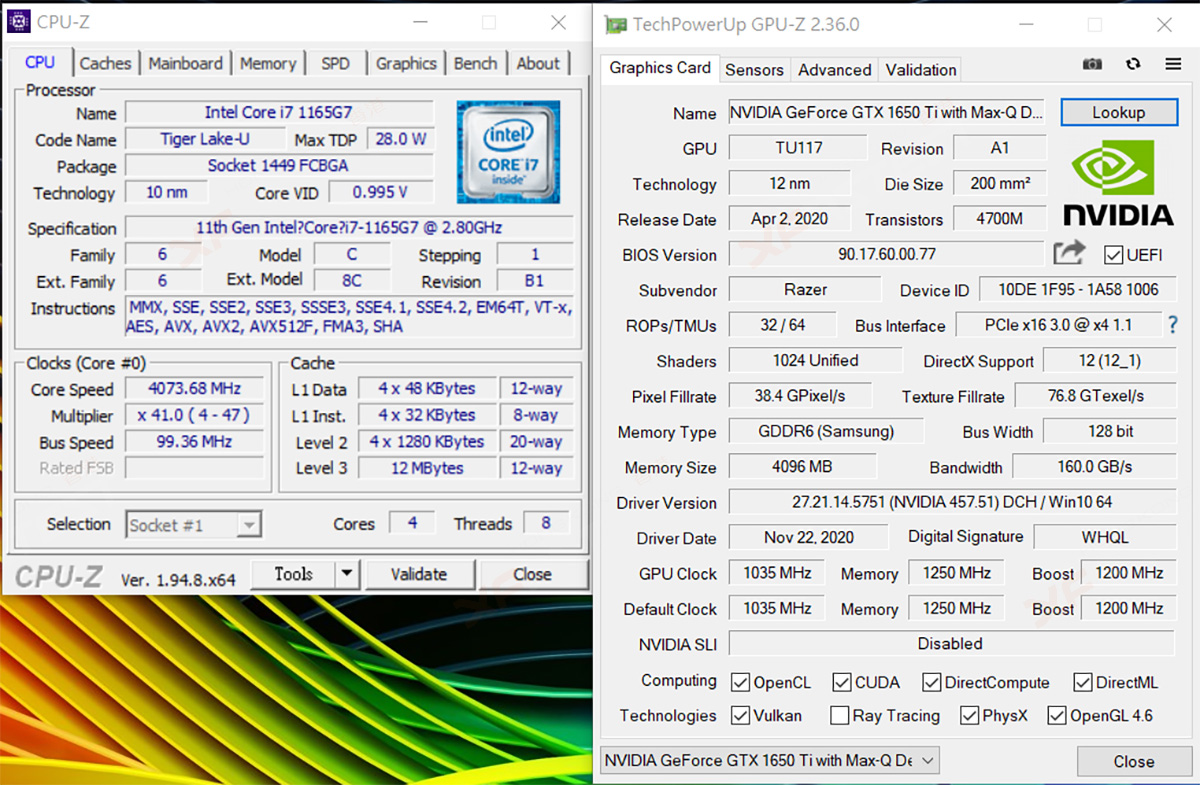Switch to the Bench tab

point(476,63)
